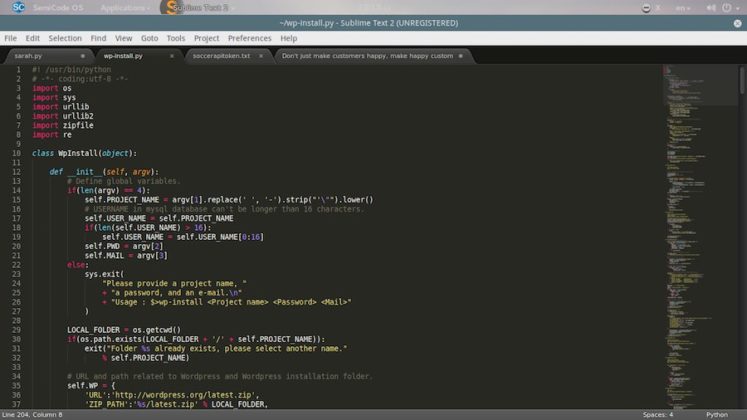Viewport: 747px width, 420px height.
Task: Click the 'Usage : $>wp-install' string line
Action: click(x=227, y=302)
